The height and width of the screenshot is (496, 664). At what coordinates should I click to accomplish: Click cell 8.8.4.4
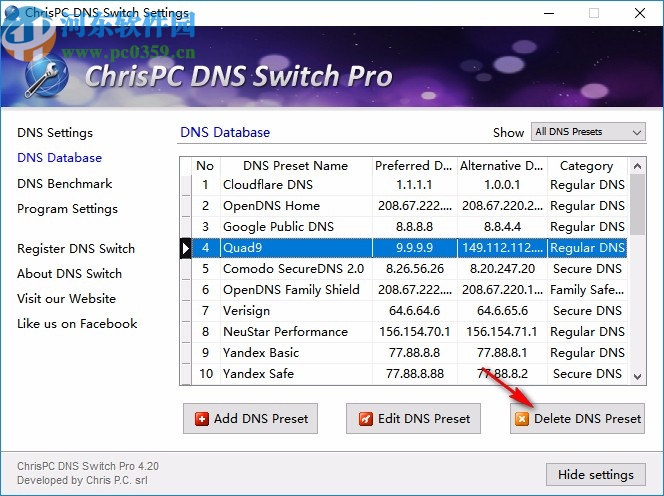pos(502,227)
